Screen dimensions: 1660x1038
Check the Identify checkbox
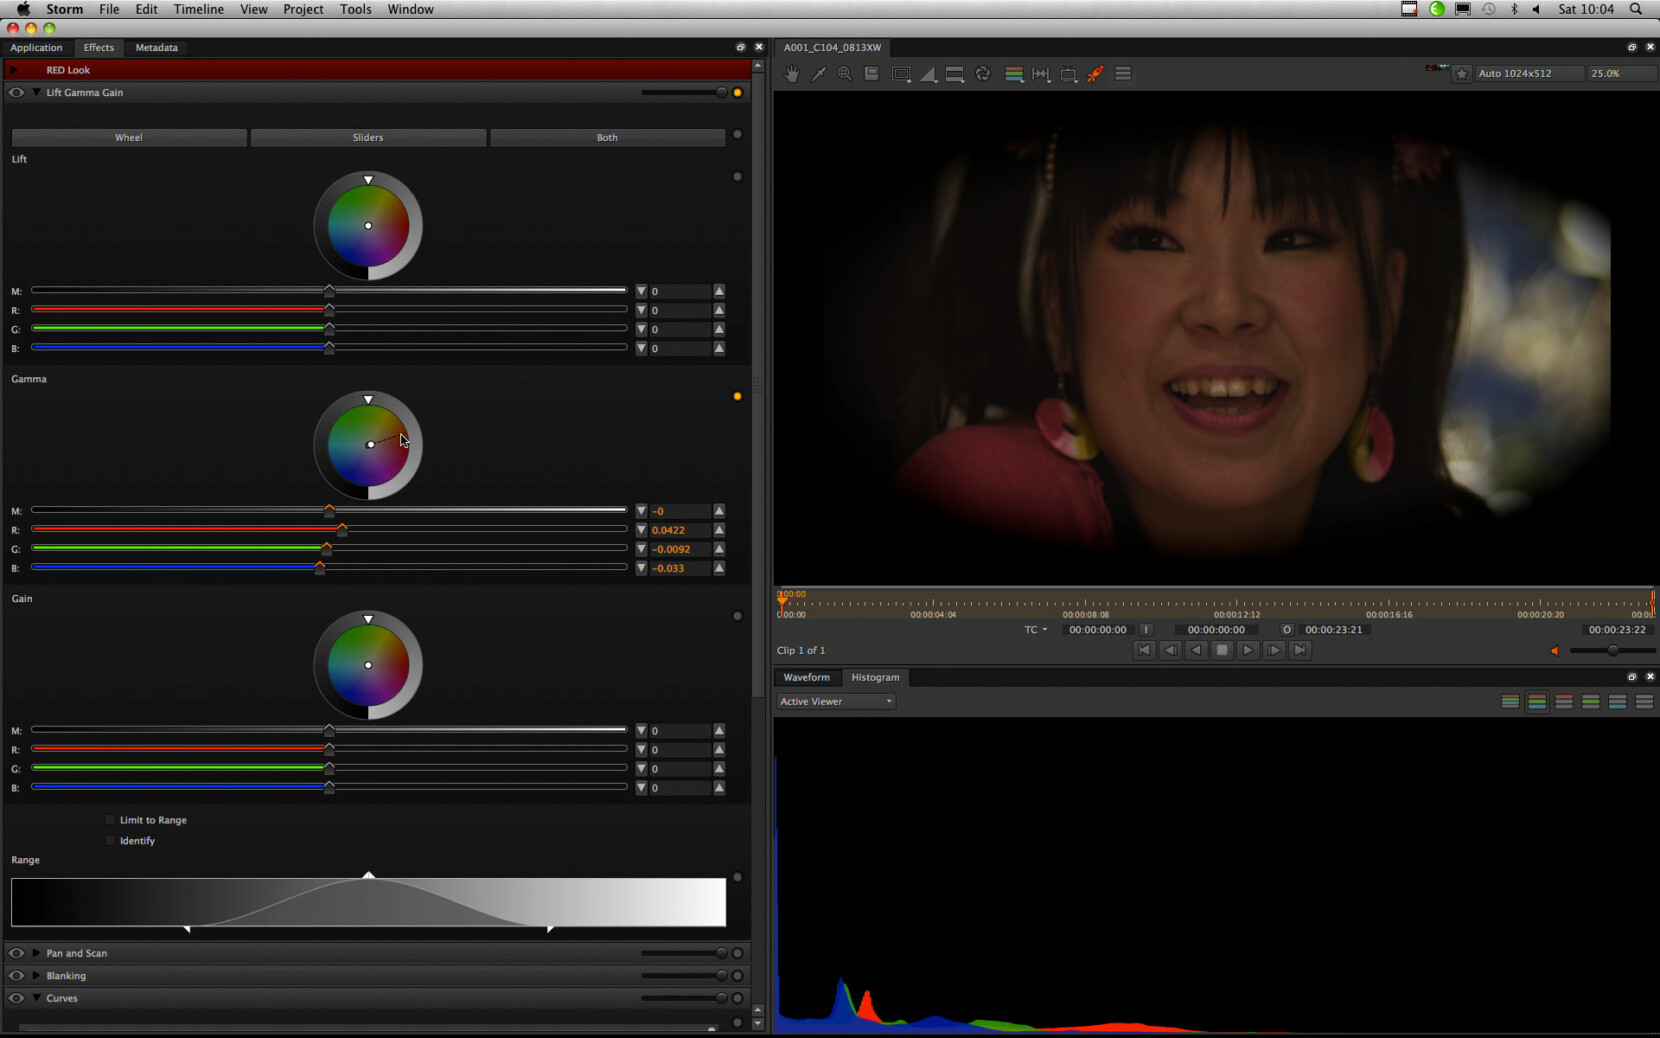pyautogui.click(x=110, y=840)
